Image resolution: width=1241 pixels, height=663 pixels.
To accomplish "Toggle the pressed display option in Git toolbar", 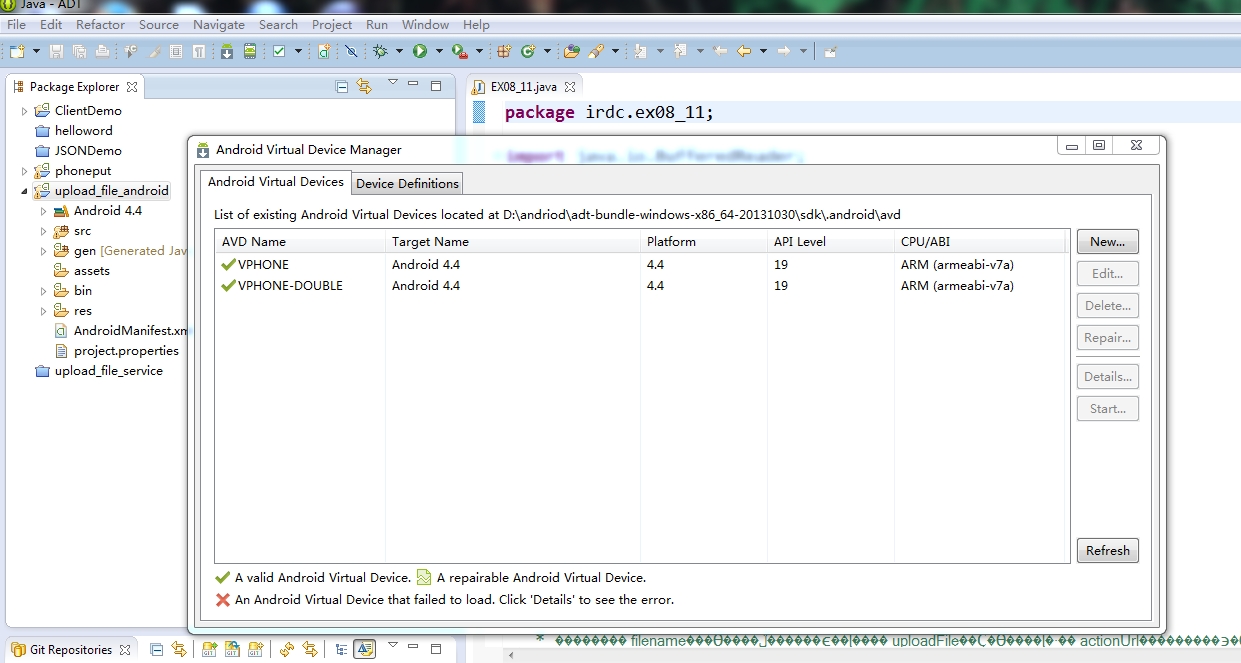I will click(365, 650).
